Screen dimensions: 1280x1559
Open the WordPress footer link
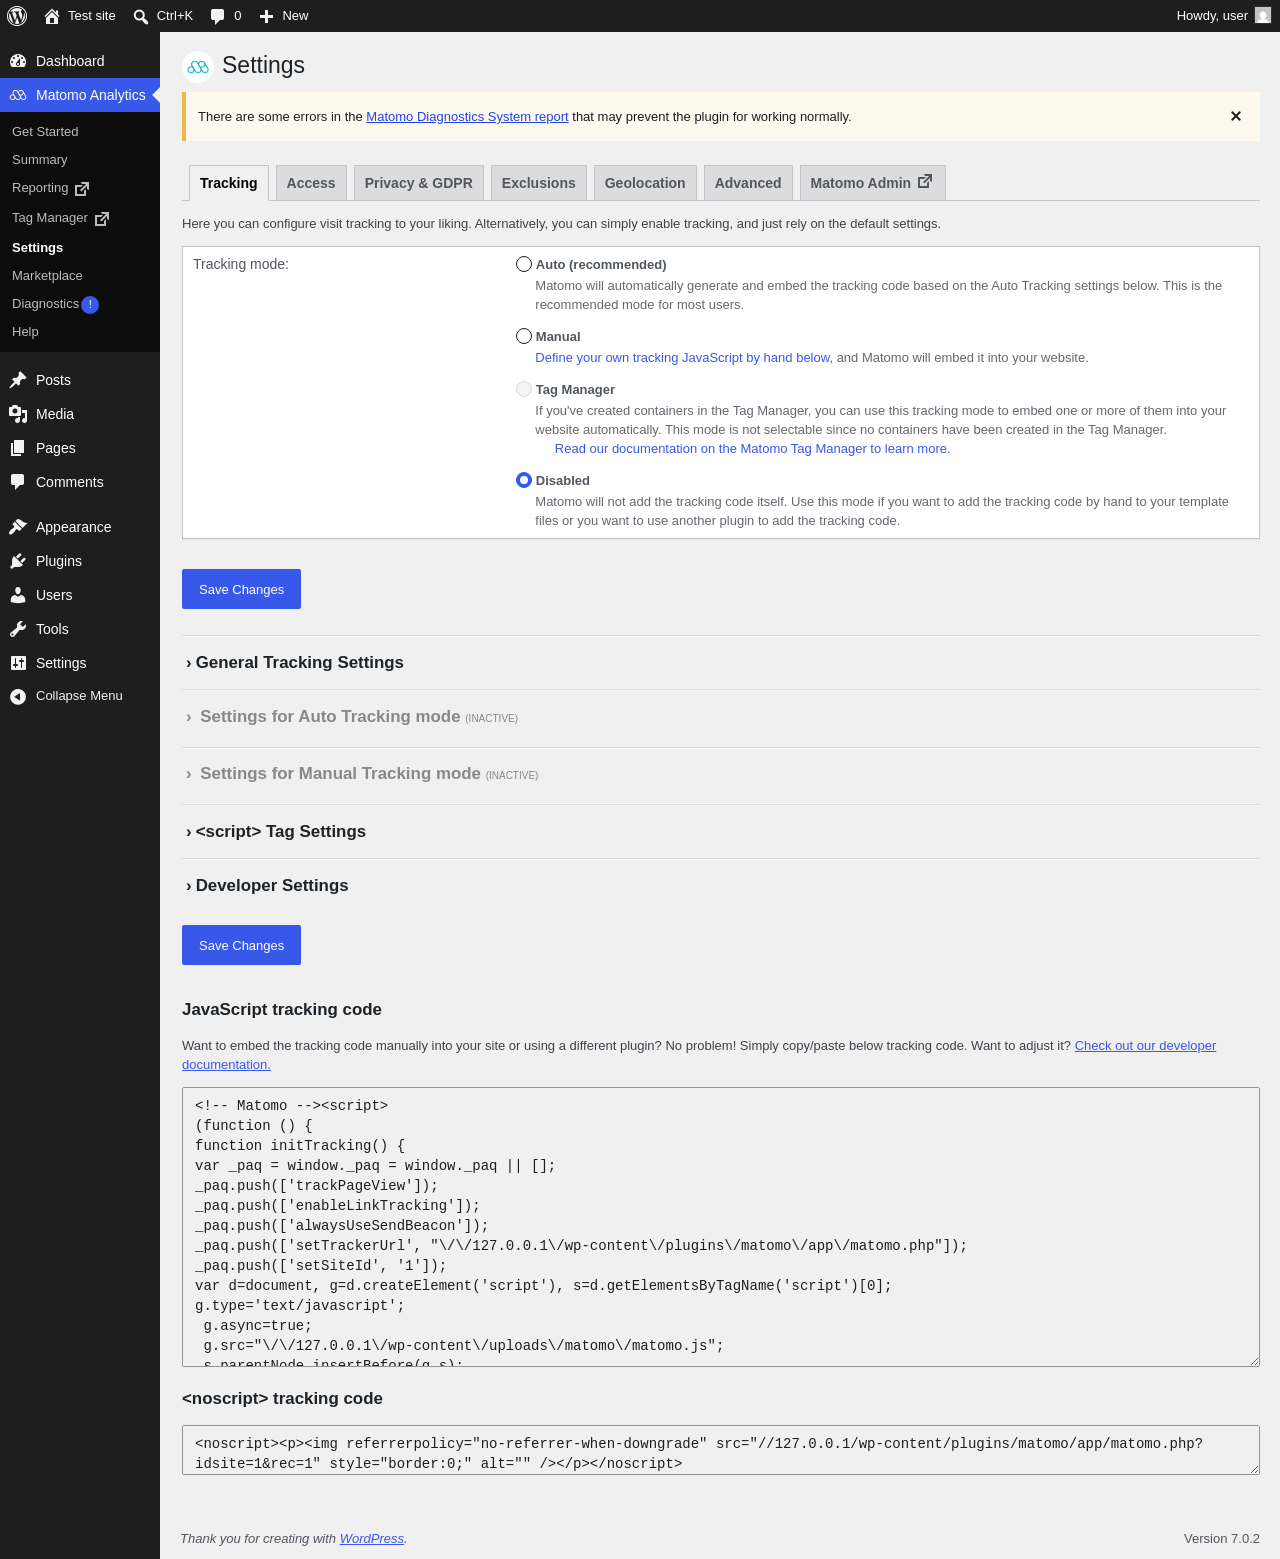[372, 1539]
